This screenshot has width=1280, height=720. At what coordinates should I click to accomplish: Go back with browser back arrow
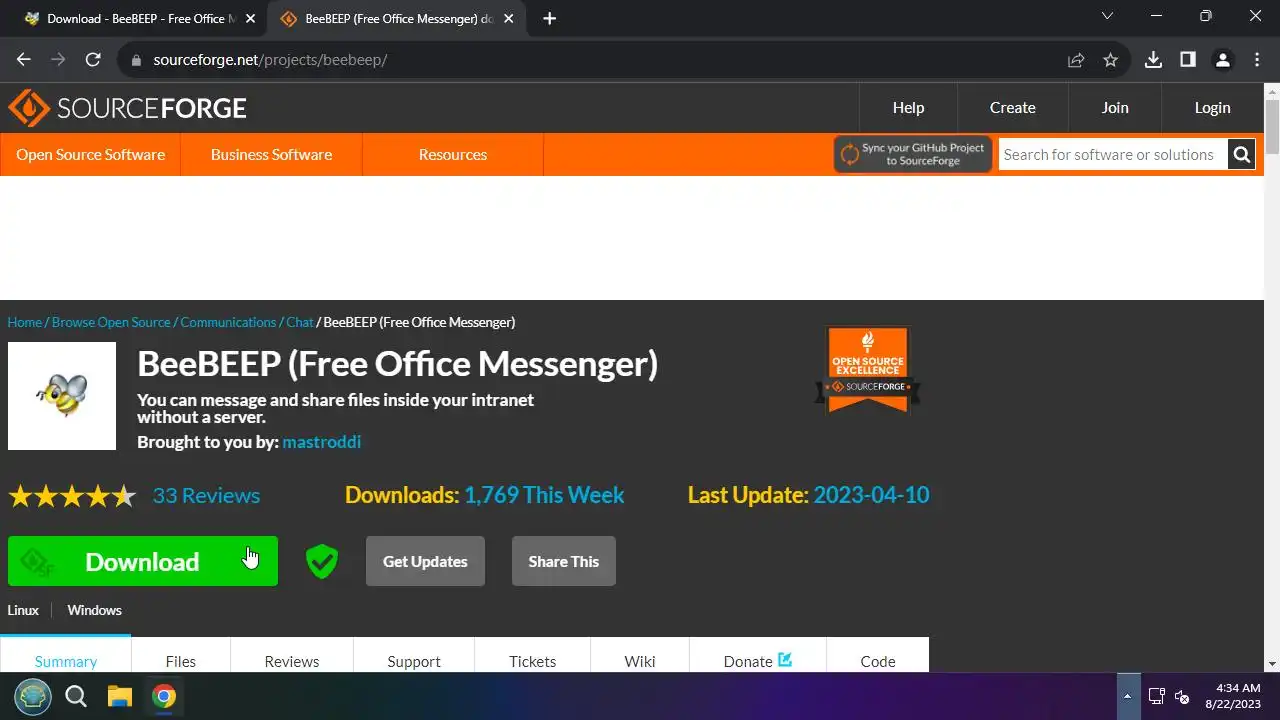(24, 60)
